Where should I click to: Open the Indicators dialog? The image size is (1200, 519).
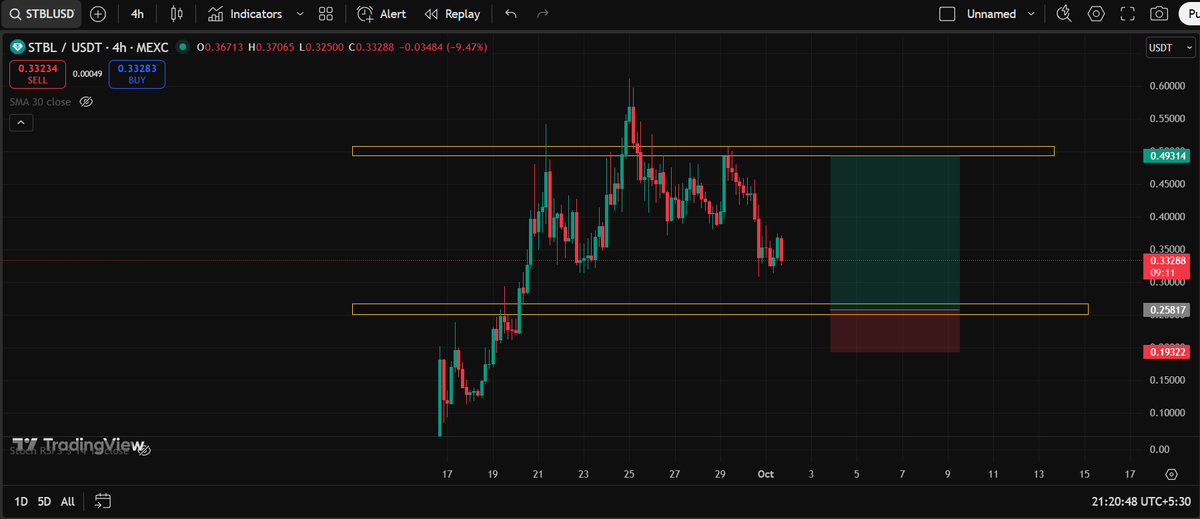coord(245,14)
